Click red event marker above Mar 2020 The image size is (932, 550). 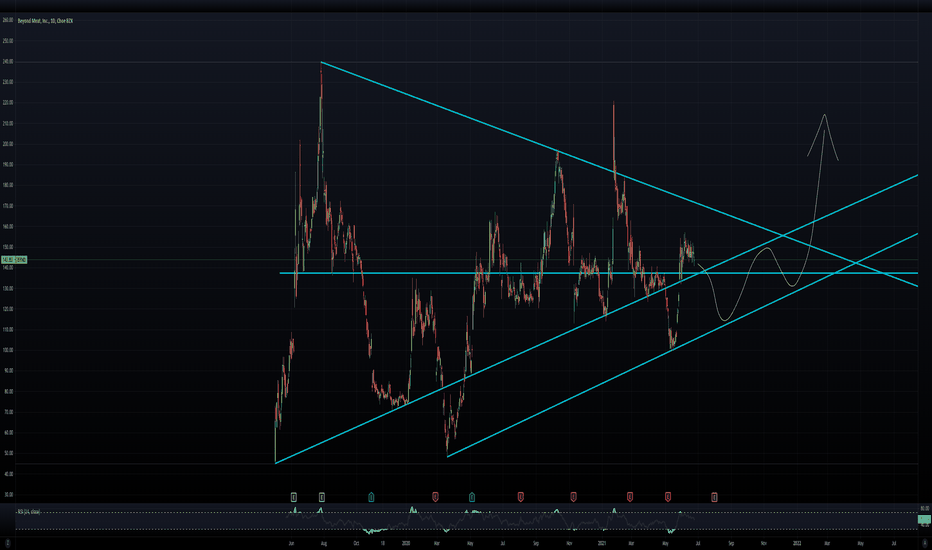pos(435,497)
